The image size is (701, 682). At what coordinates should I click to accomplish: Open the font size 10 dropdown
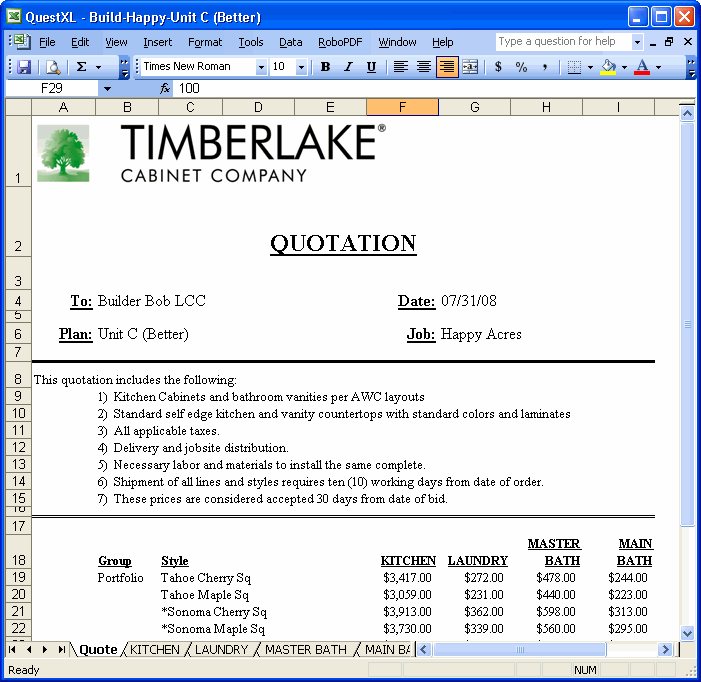click(x=301, y=67)
